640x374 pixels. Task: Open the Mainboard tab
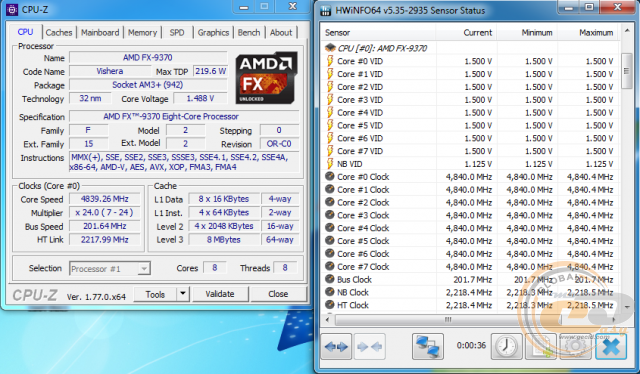(x=100, y=33)
